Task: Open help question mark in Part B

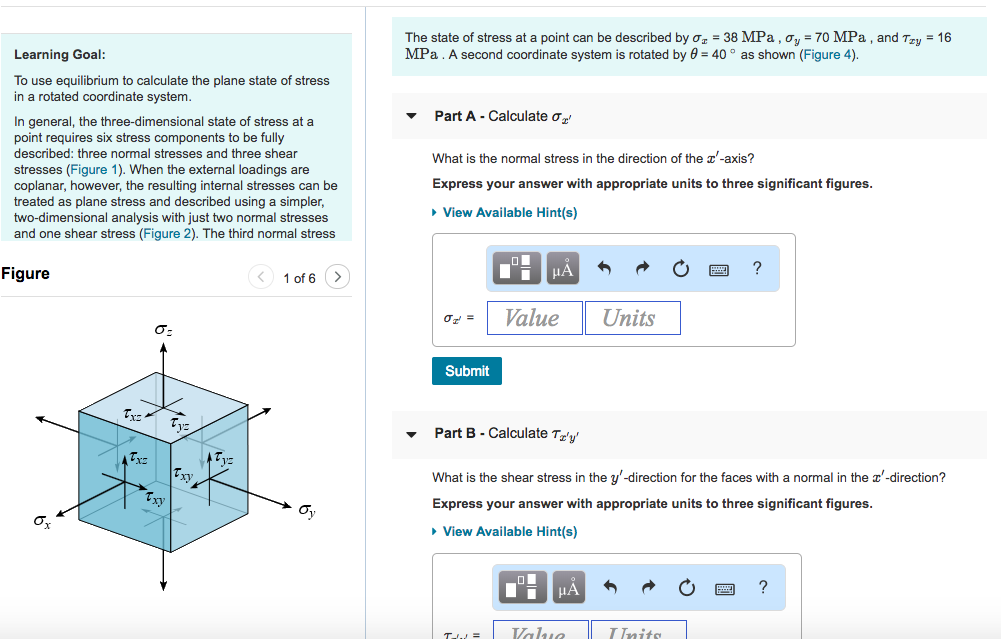Action: click(763, 588)
